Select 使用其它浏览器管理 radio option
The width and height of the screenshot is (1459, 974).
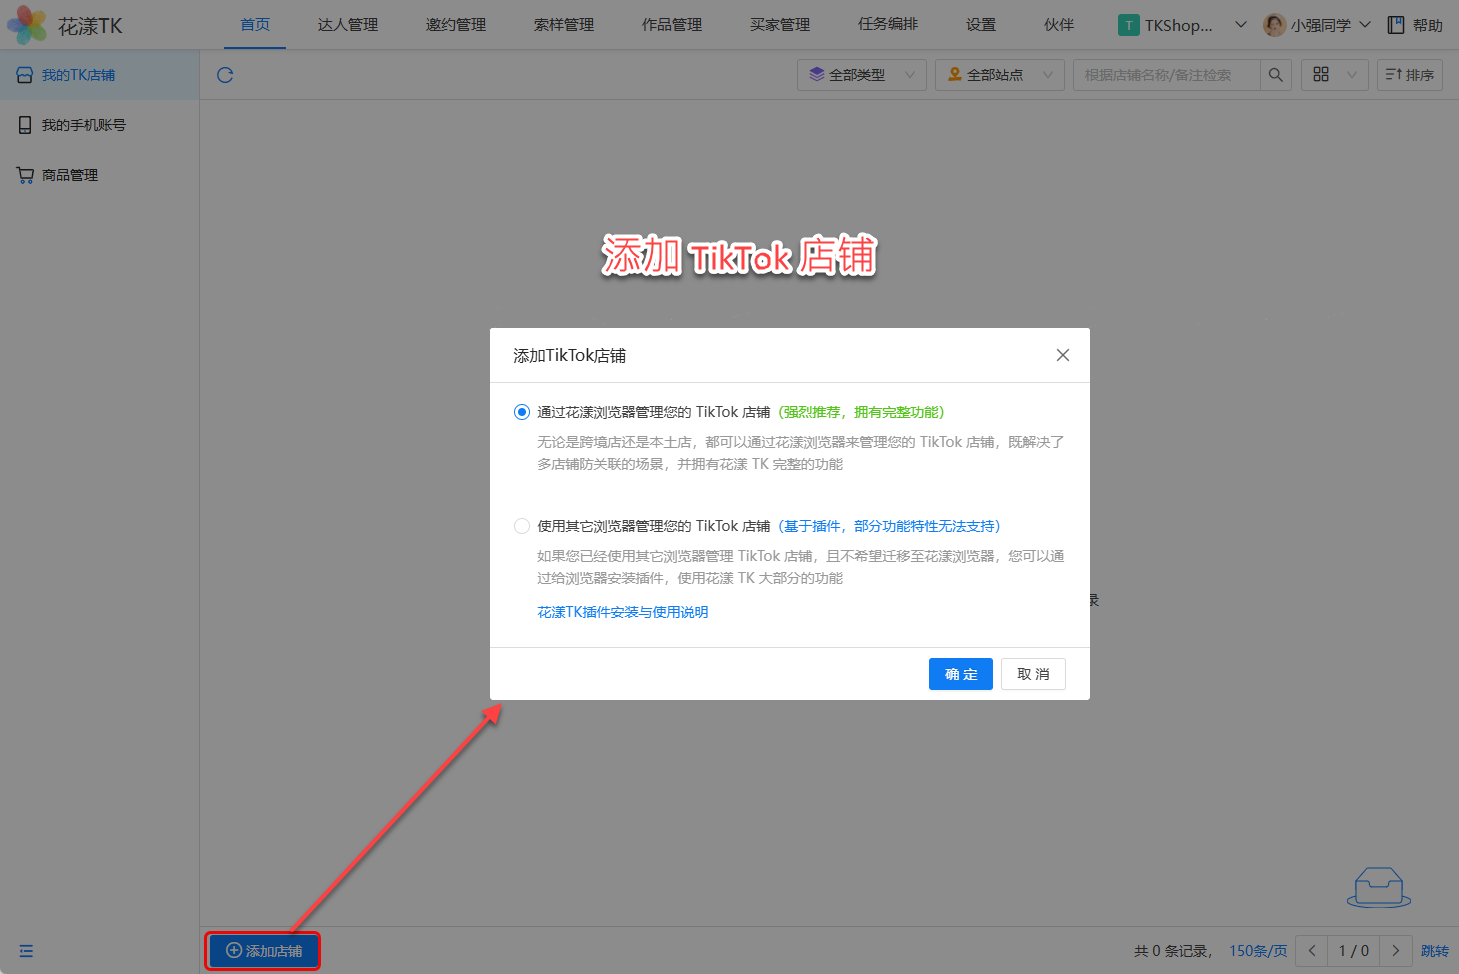pos(522,526)
